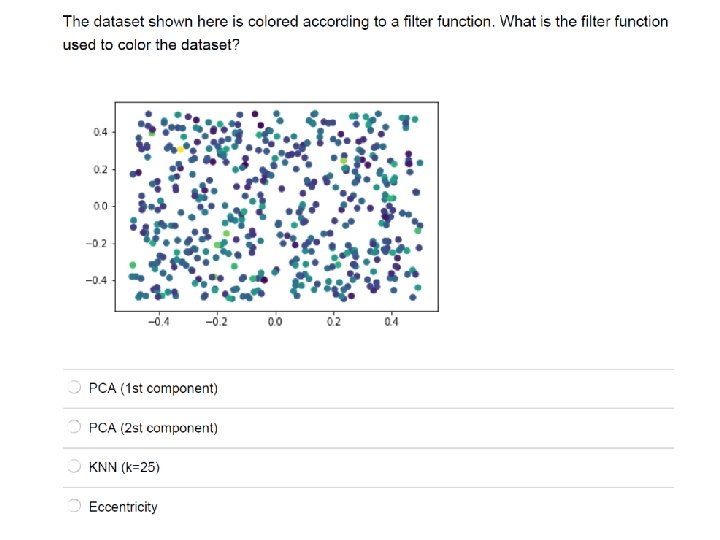Click the 0.4 tick label on the x-axis
Screen dimensions: 720x540
click(x=391, y=322)
